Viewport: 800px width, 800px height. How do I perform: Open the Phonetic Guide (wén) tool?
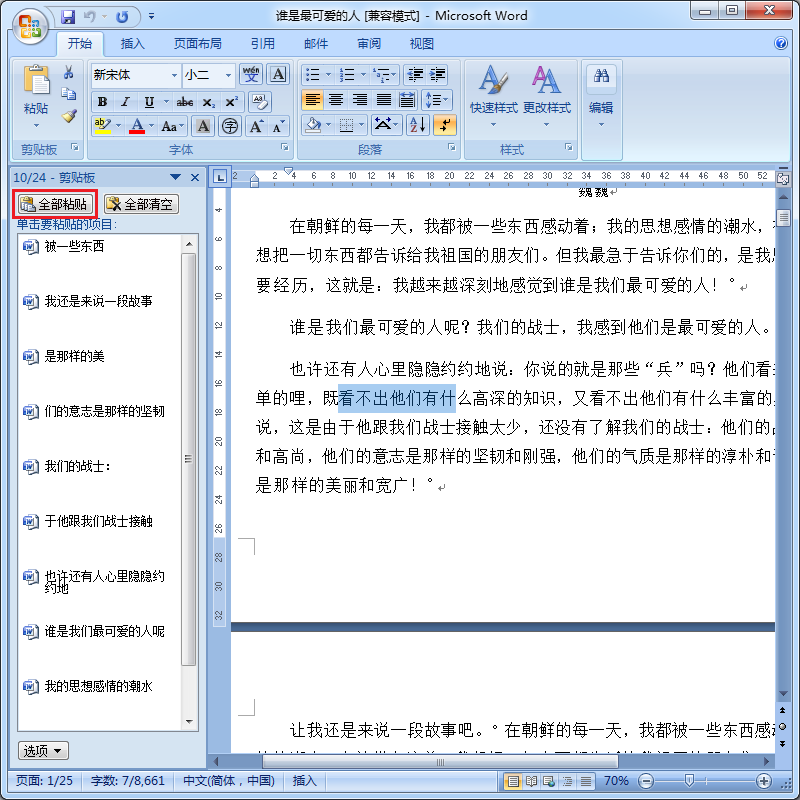251,74
